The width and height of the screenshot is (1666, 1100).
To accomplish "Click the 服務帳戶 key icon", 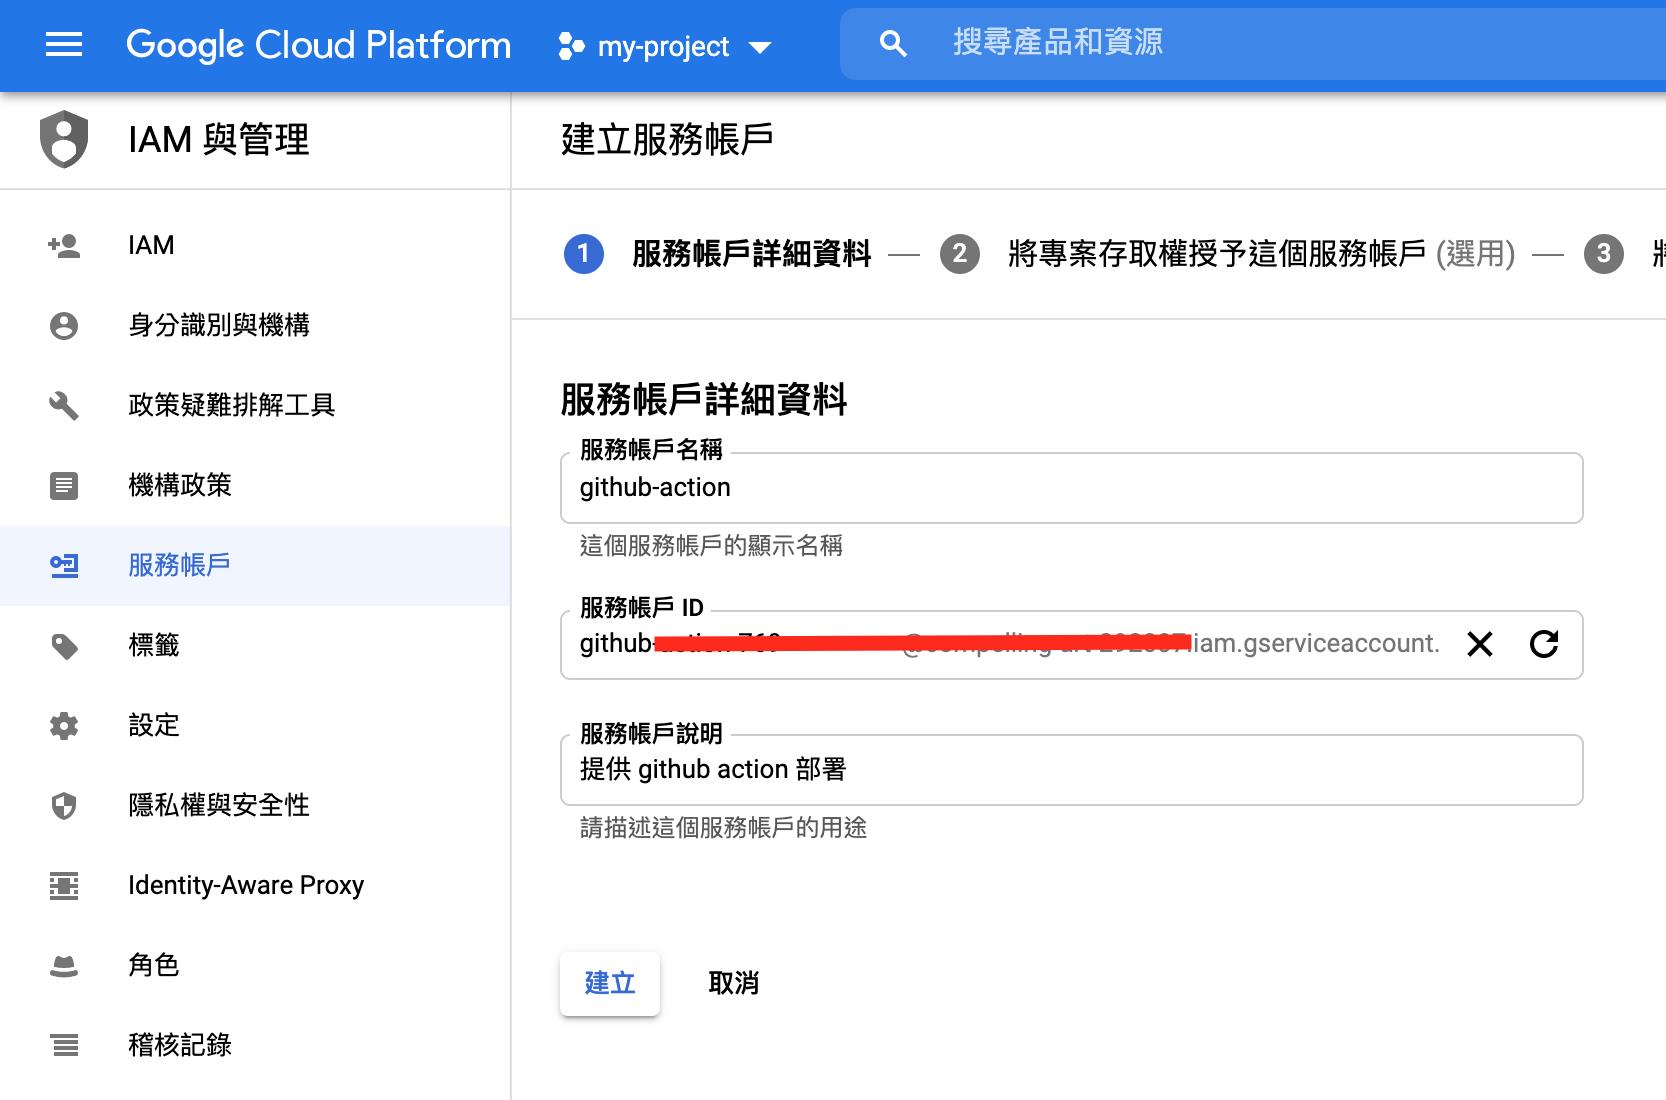I will click(x=64, y=566).
